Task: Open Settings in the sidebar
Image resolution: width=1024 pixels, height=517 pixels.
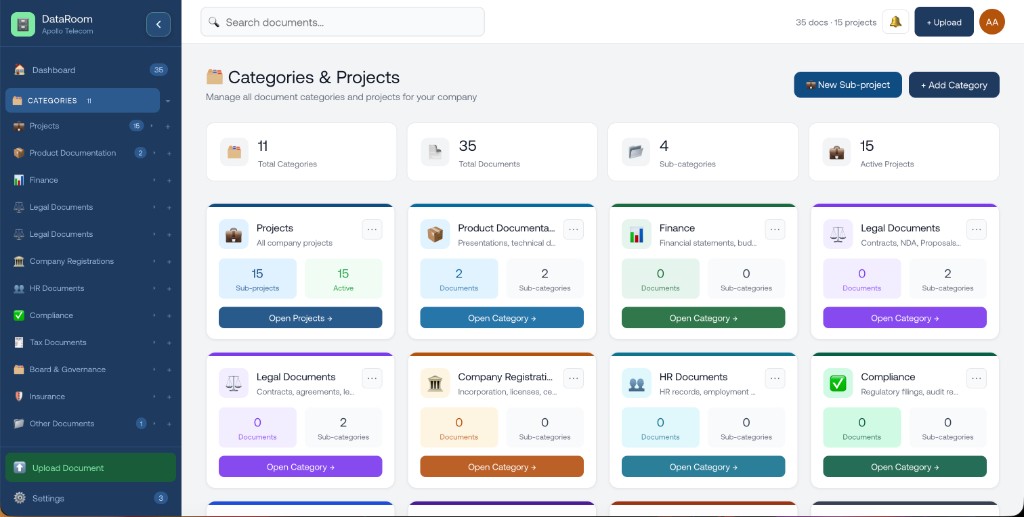Action: click(91, 498)
